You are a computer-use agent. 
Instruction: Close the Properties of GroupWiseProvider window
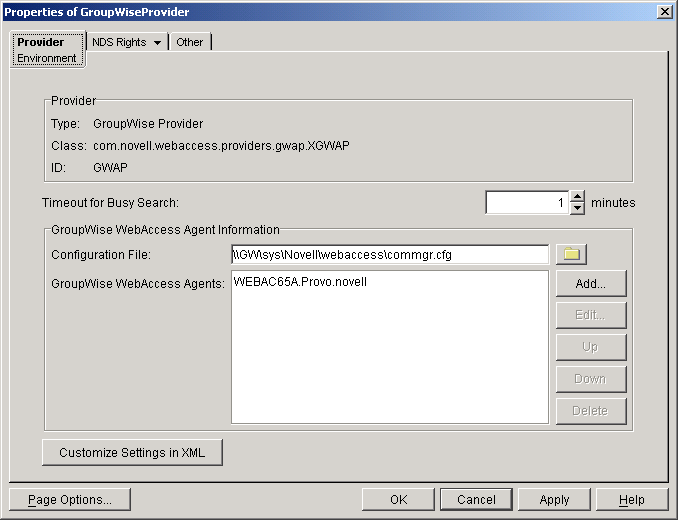(665, 12)
